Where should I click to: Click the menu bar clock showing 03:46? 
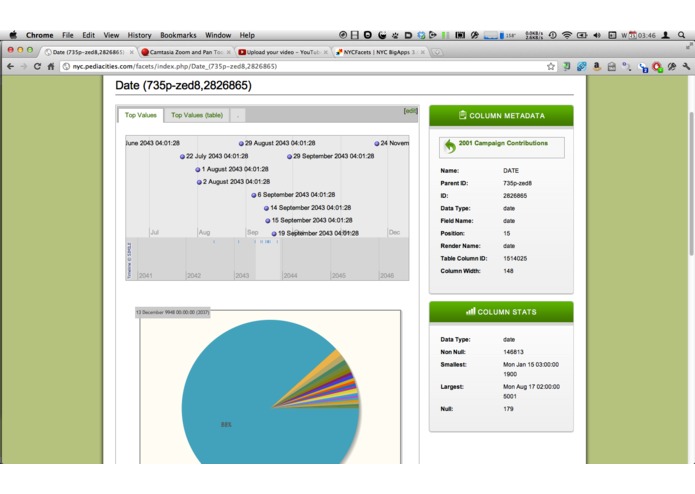point(646,35)
